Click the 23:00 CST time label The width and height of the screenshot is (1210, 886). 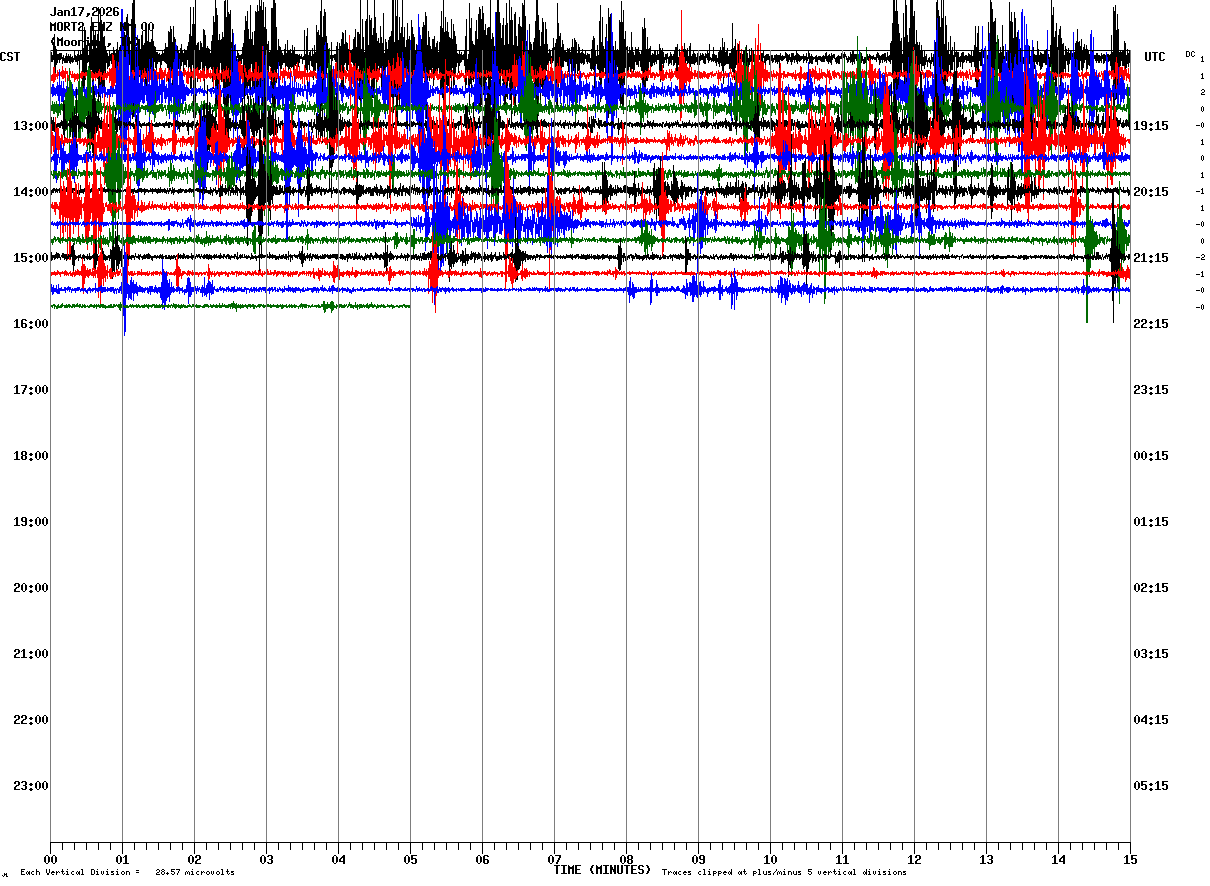31,786
